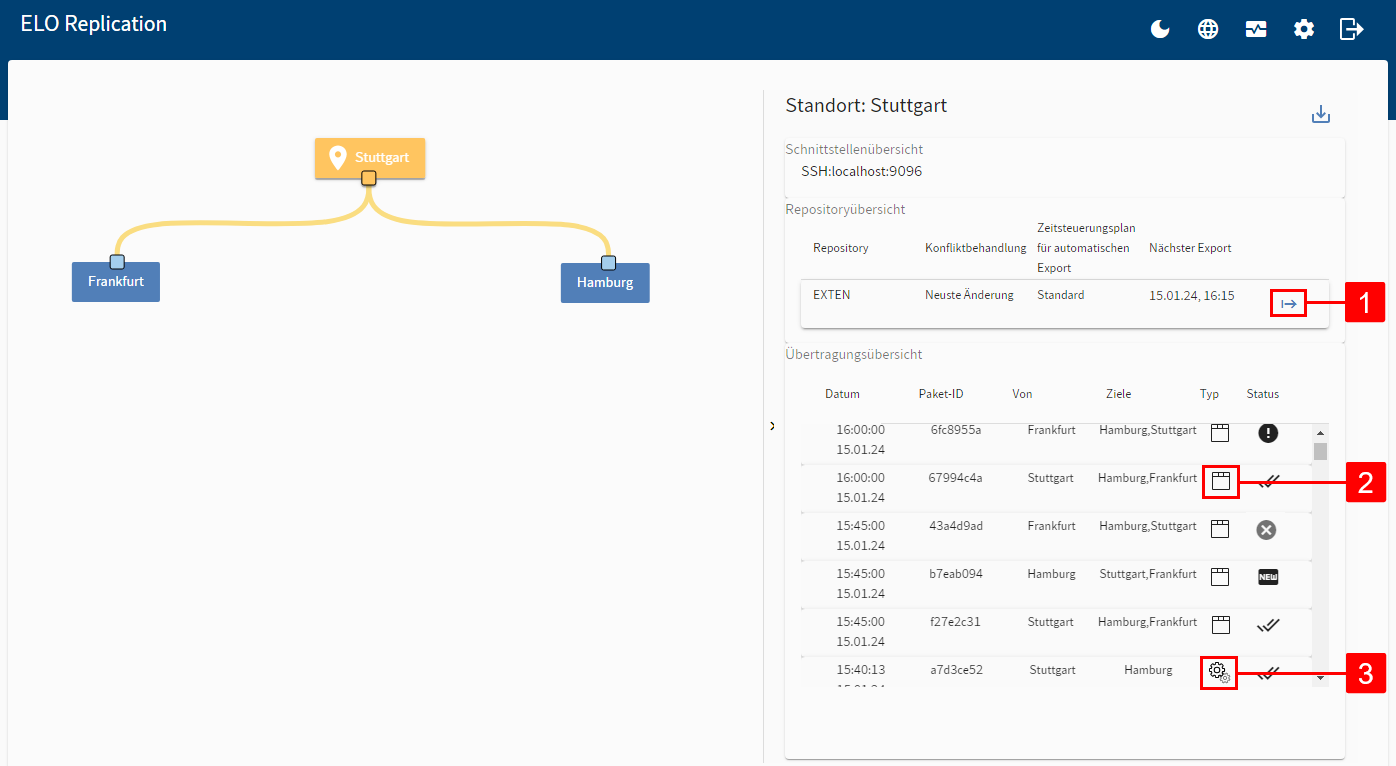Click error status icon for 6fc8955a
This screenshot has height=766, width=1396.
(1268, 433)
